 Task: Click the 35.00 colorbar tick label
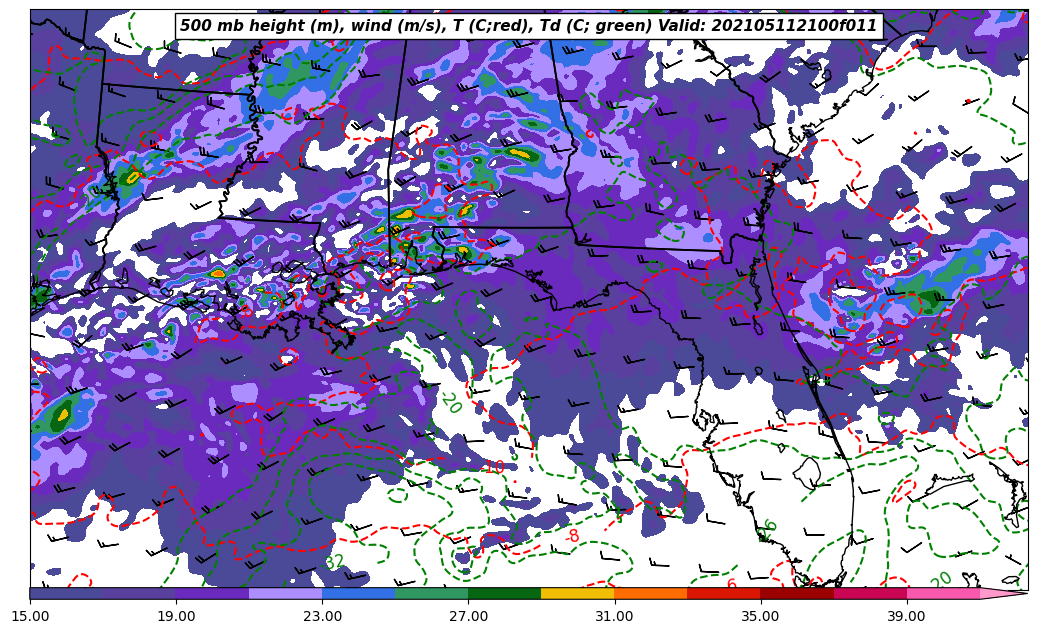tap(761, 616)
